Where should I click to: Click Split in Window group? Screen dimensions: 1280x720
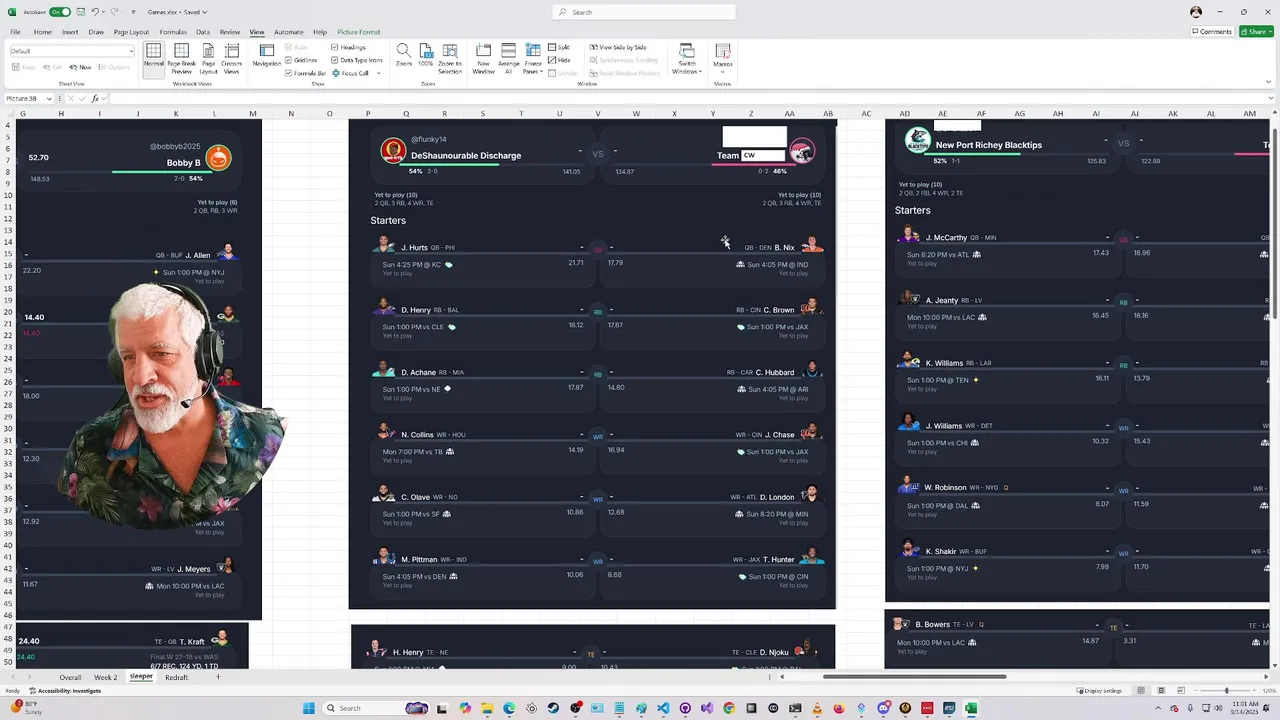[x=559, y=47]
